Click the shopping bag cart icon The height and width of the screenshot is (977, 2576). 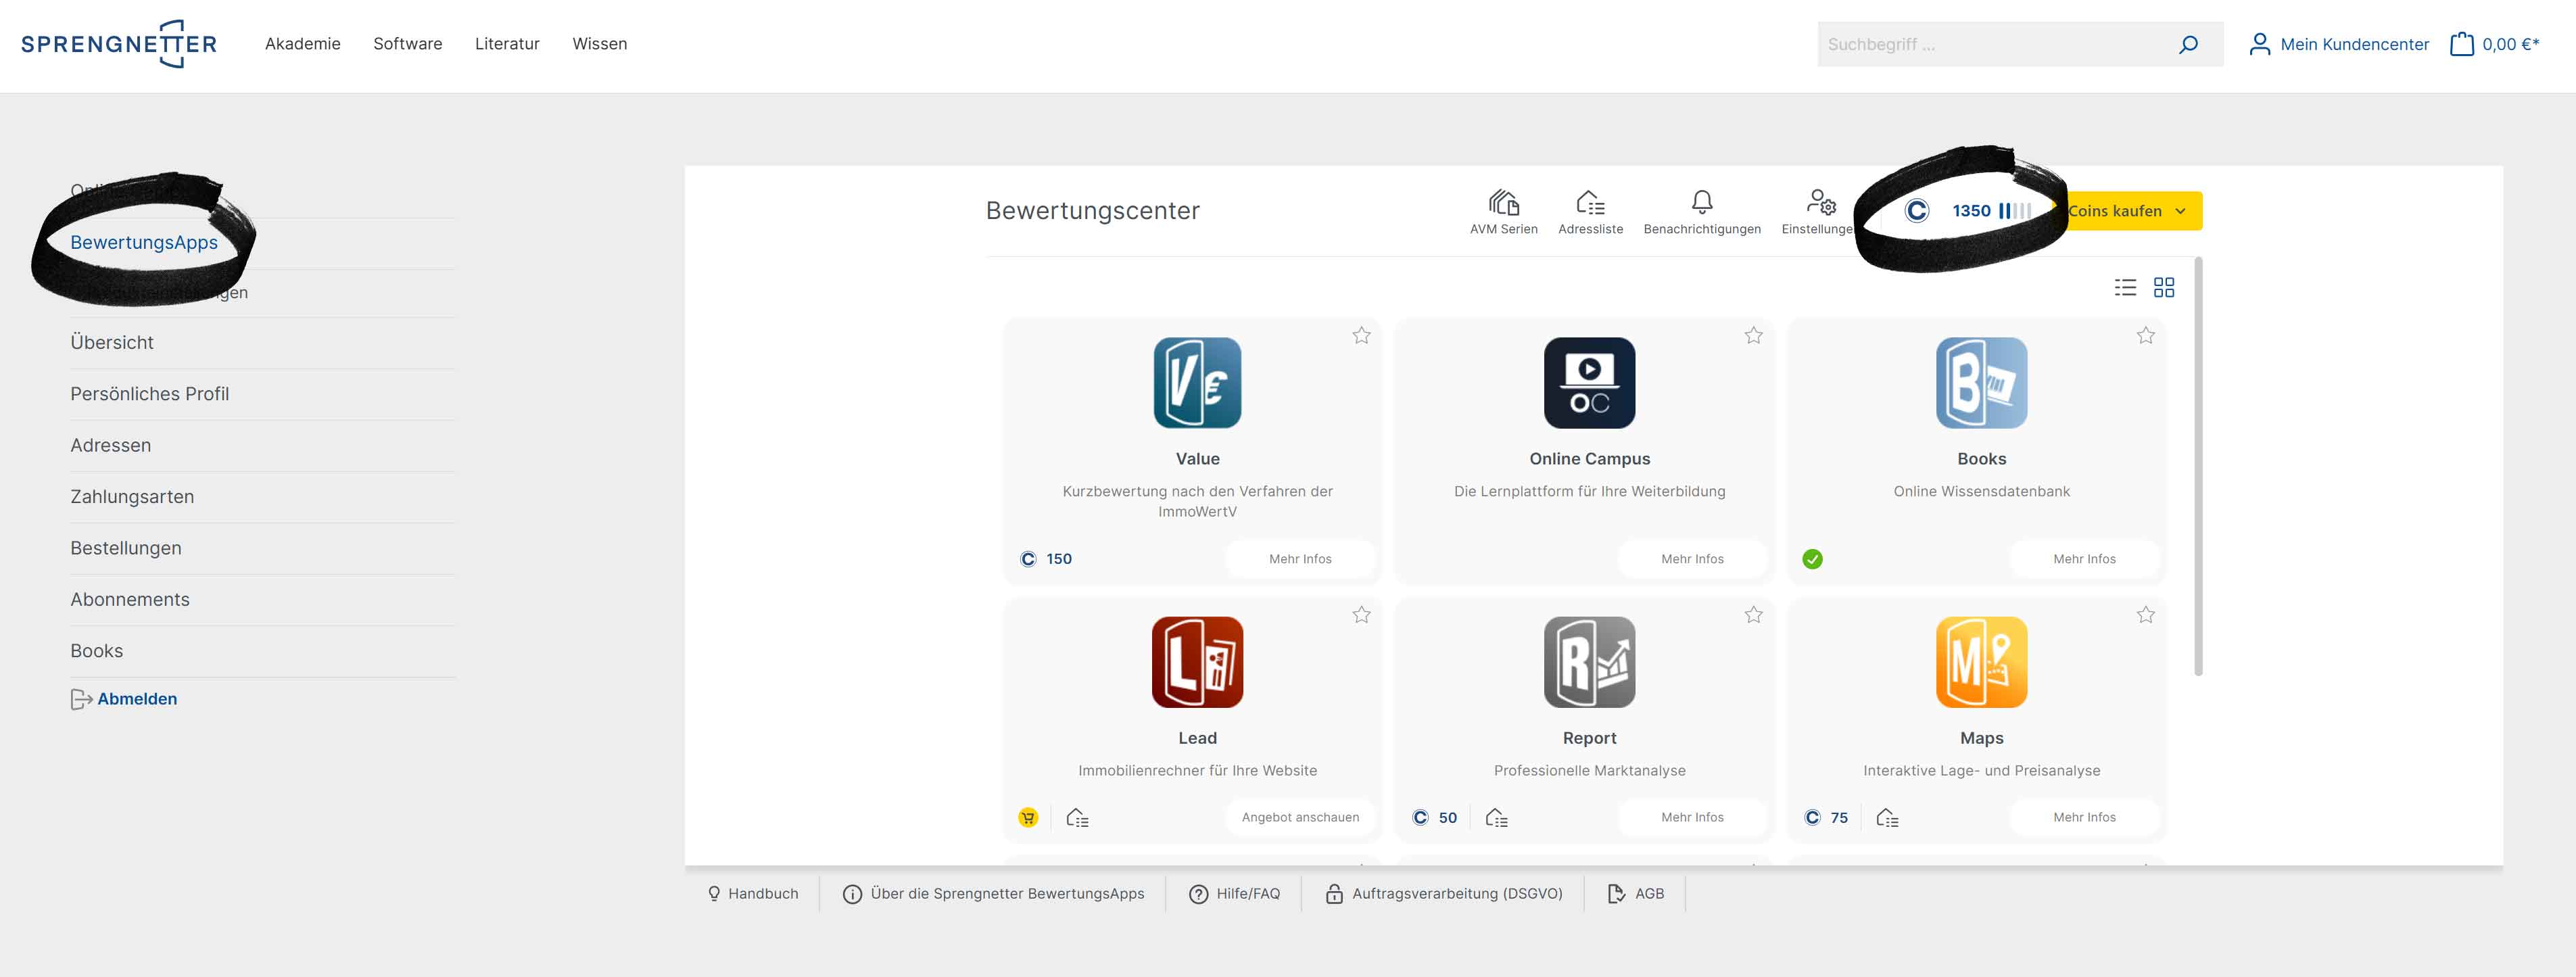tap(2461, 44)
